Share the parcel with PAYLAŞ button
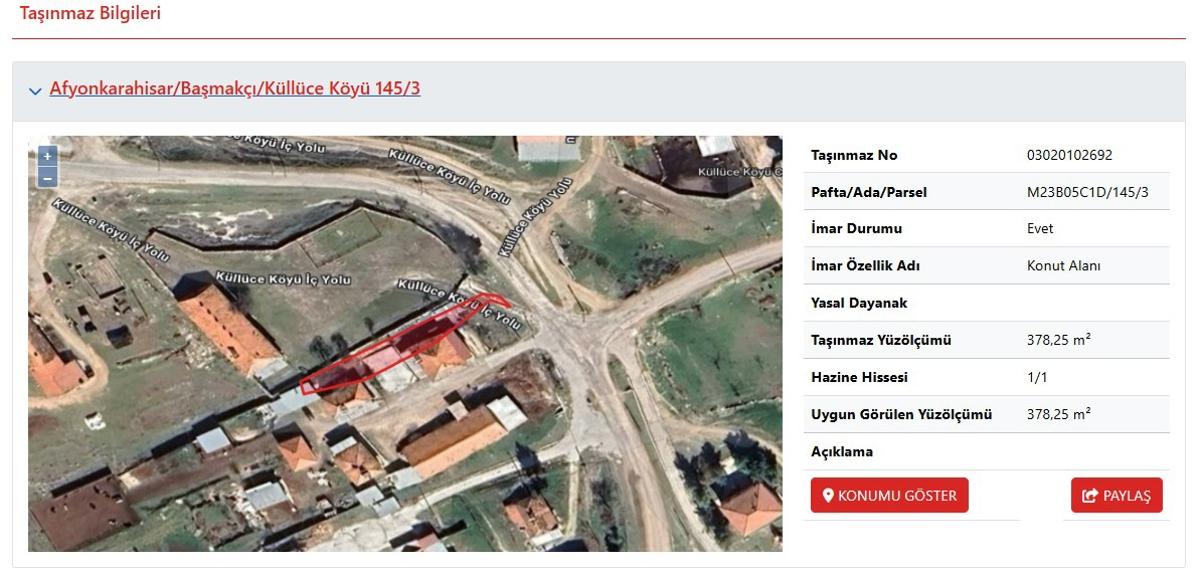Viewport: 1200px width, 572px height. [x=1116, y=495]
